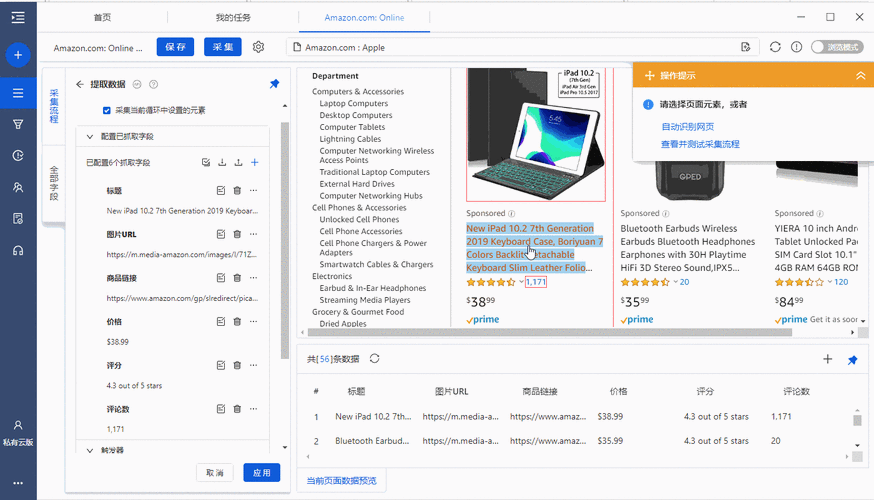Open the document search icon in sidebar
874x500 pixels.
(18, 219)
